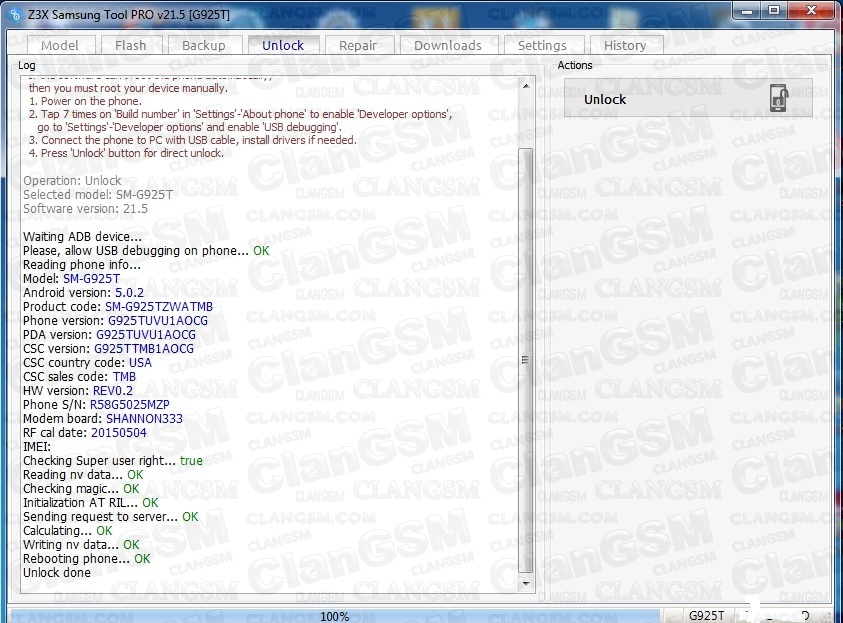Click "Press 'Unlock' button for direct unlock" line
843x623 pixels.
tap(126, 153)
